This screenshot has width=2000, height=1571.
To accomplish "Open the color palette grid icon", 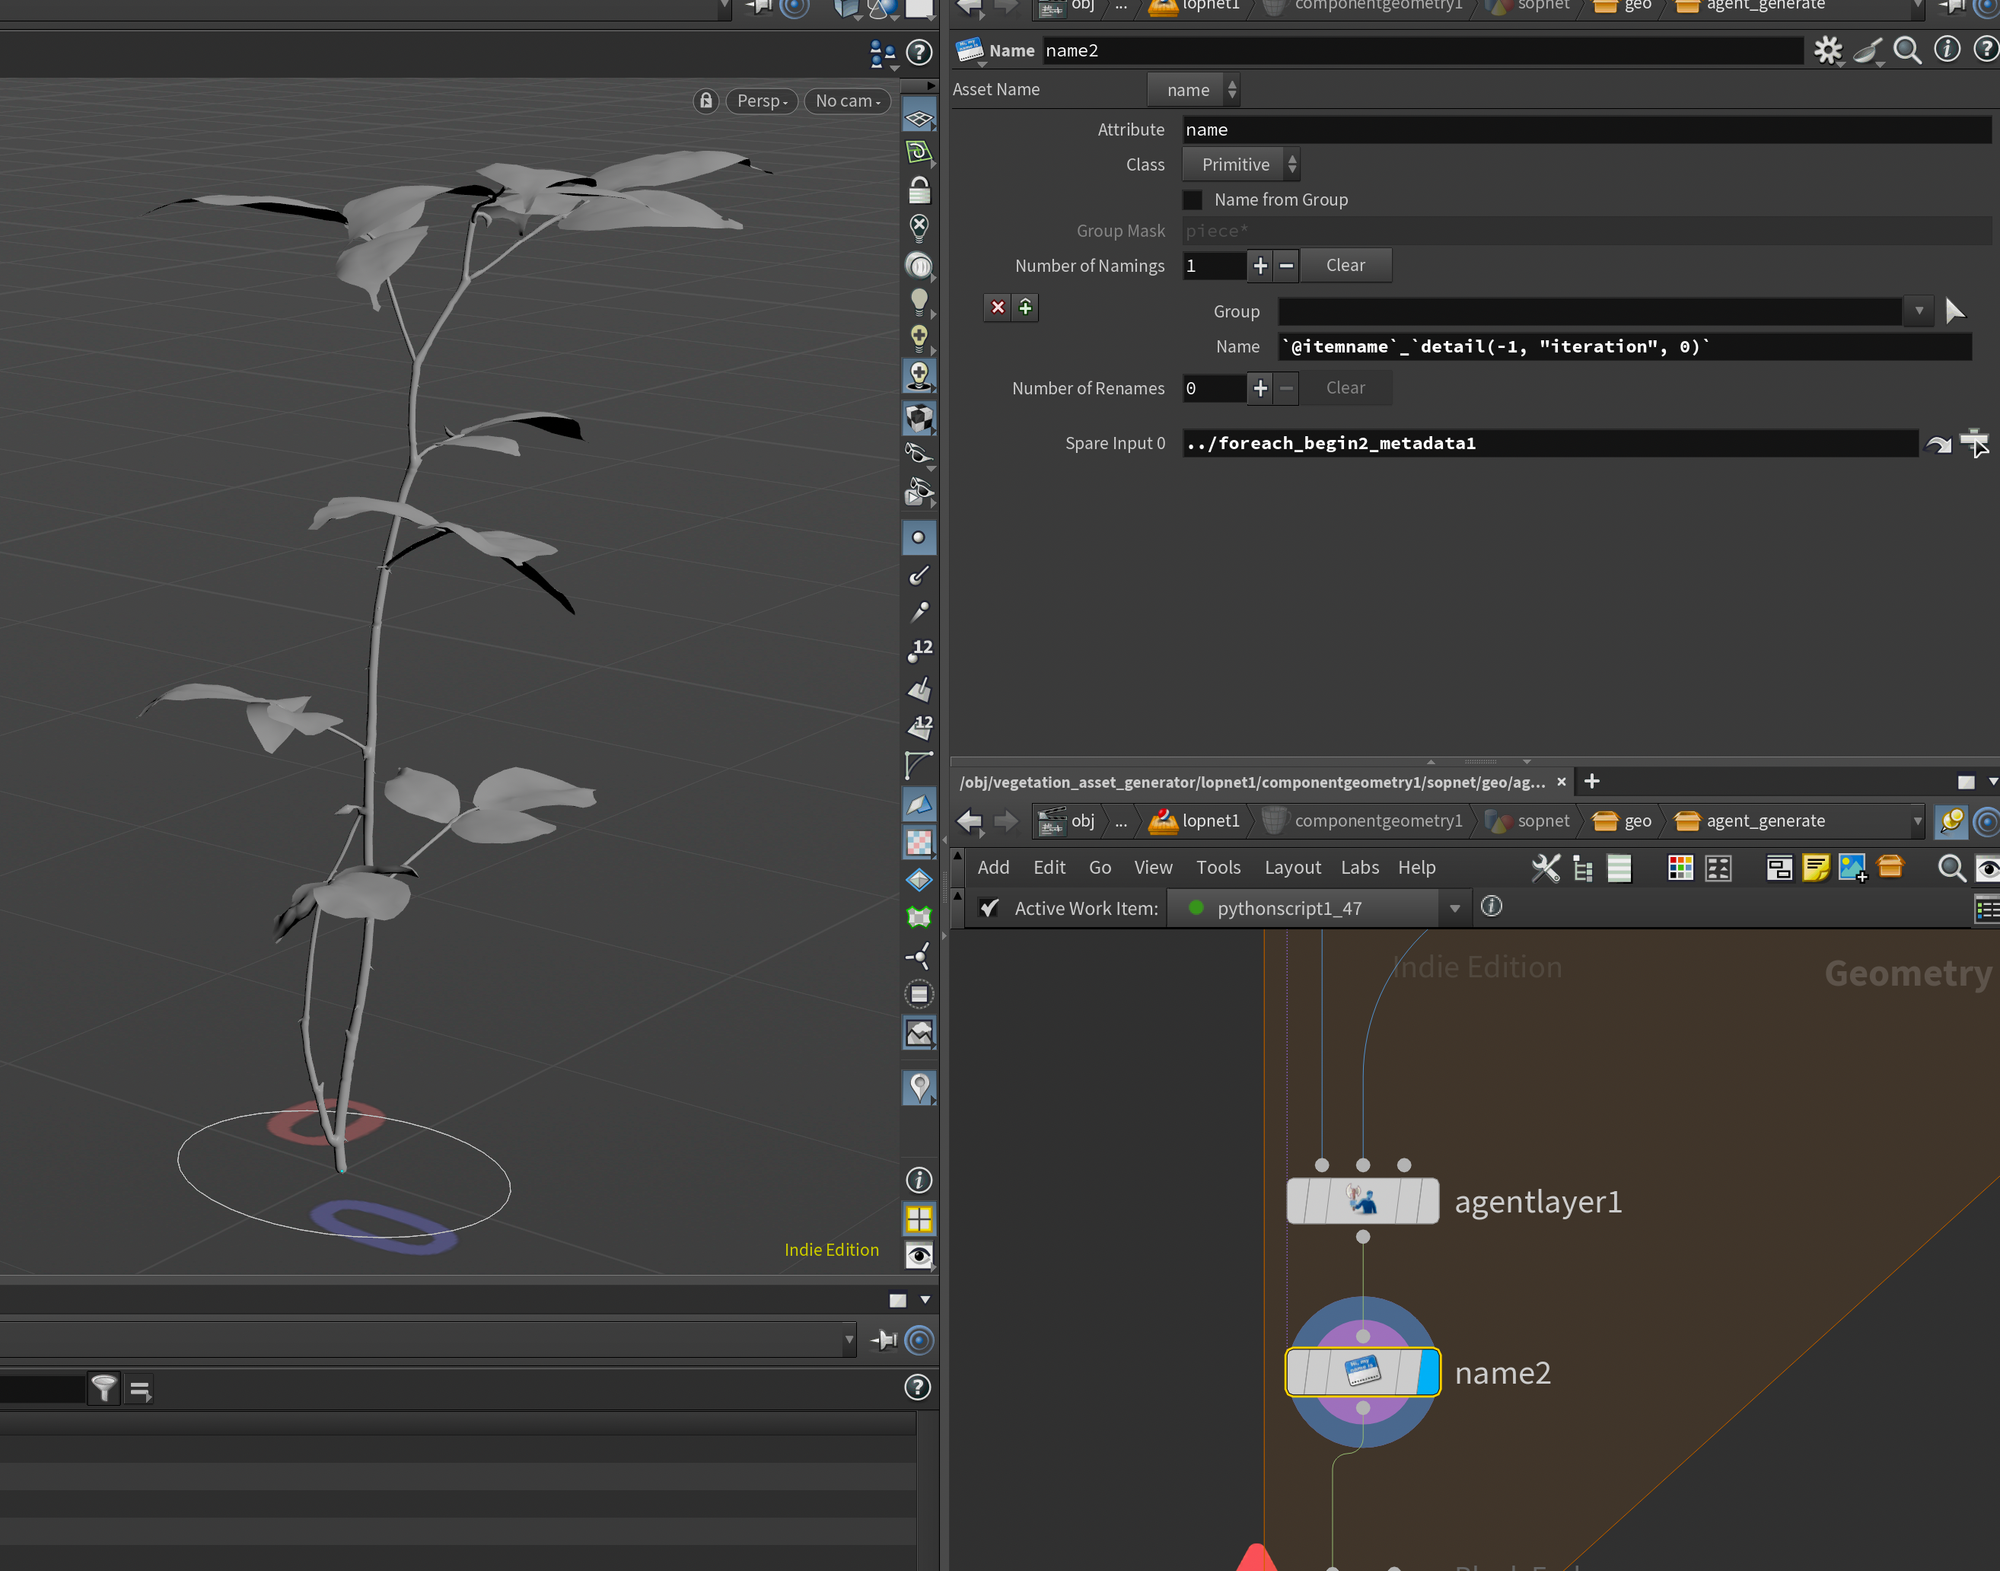I will (1680, 868).
